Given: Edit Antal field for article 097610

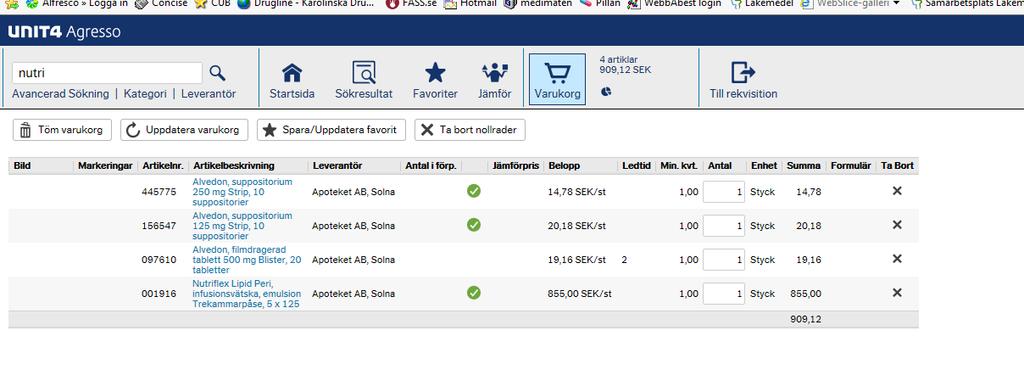Looking at the screenshot, I should pyautogui.click(x=724, y=260).
